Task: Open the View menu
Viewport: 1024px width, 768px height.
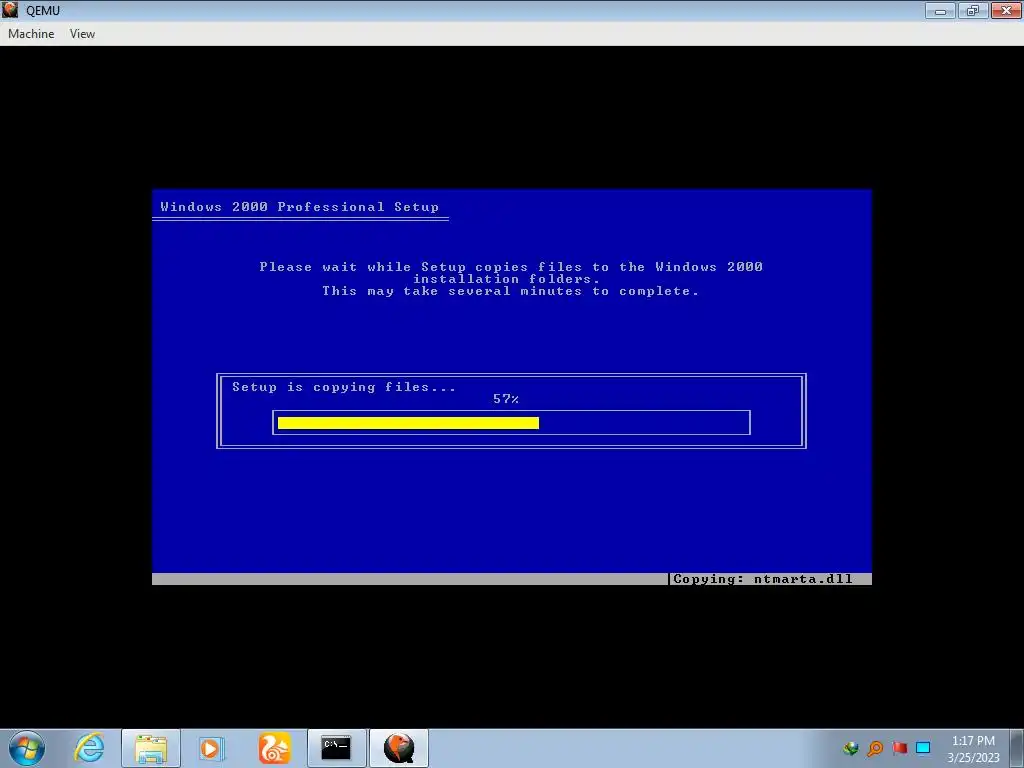Action: click(82, 34)
